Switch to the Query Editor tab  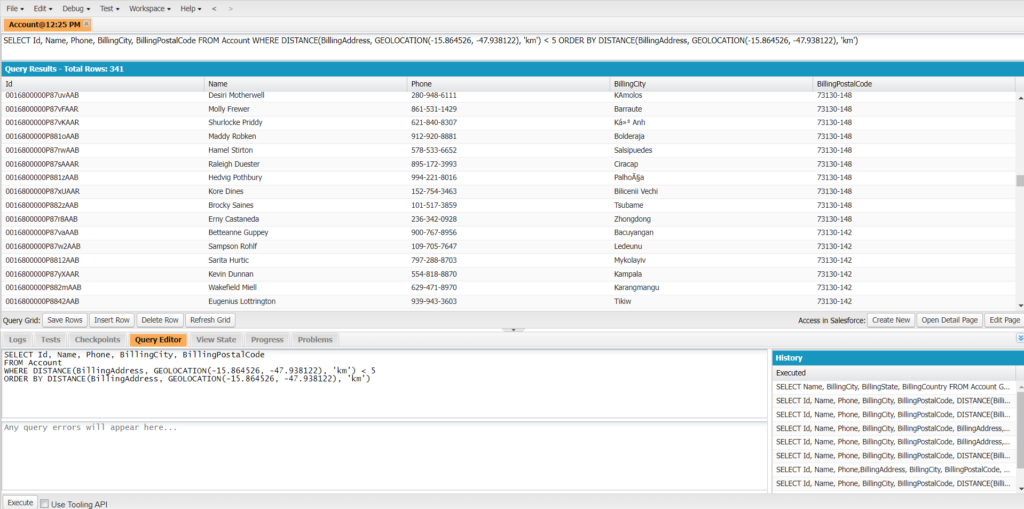tap(159, 340)
